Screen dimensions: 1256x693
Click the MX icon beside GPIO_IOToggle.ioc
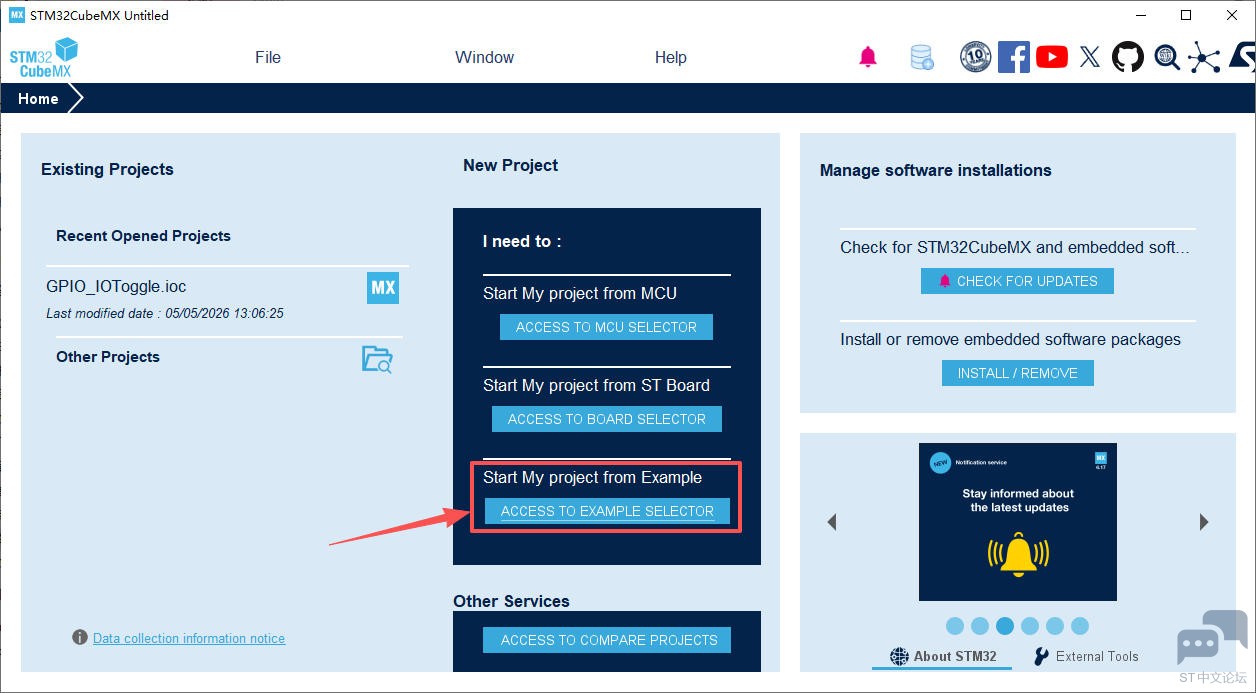383,288
